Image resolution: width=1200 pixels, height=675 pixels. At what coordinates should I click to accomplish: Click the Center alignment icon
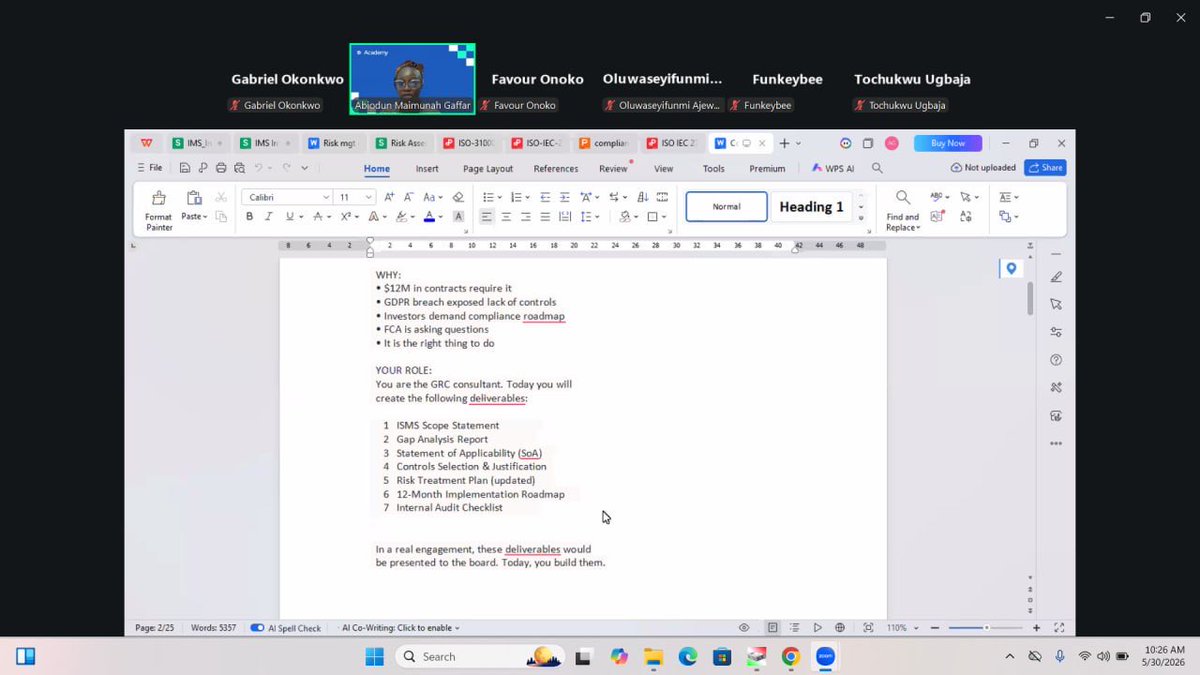(506, 216)
